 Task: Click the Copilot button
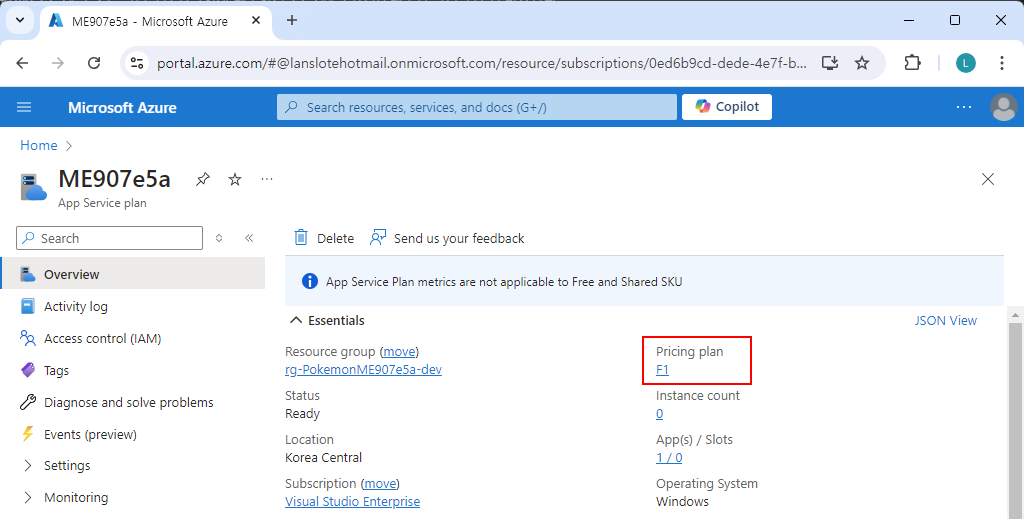coord(727,107)
